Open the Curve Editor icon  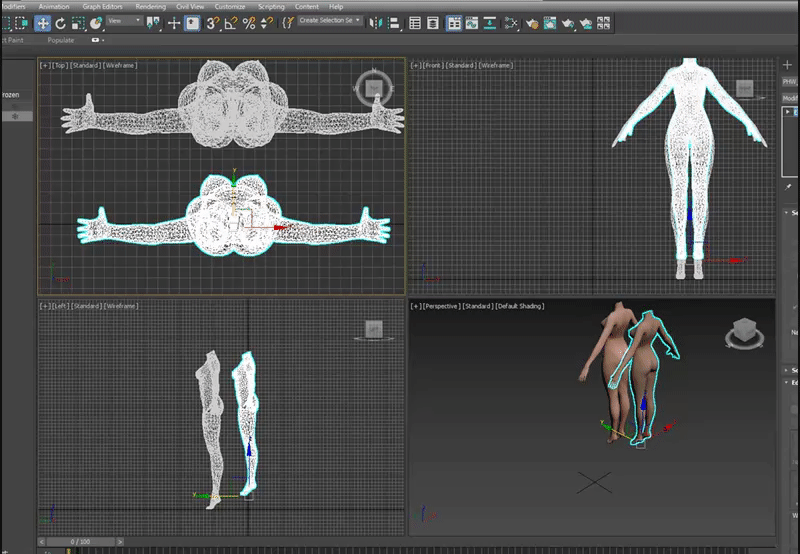473,22
